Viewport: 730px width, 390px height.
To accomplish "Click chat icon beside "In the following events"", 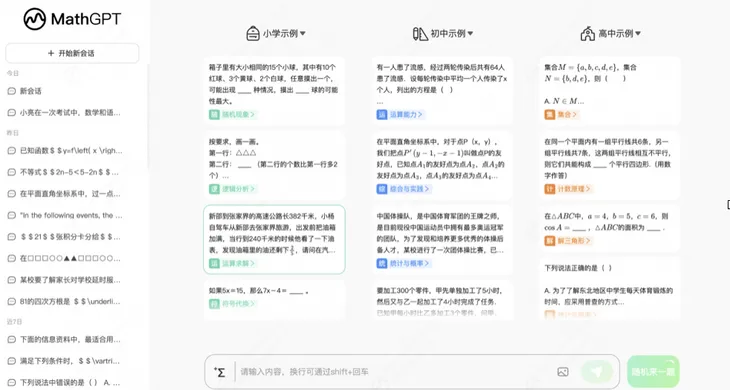I will coord(12,215).
